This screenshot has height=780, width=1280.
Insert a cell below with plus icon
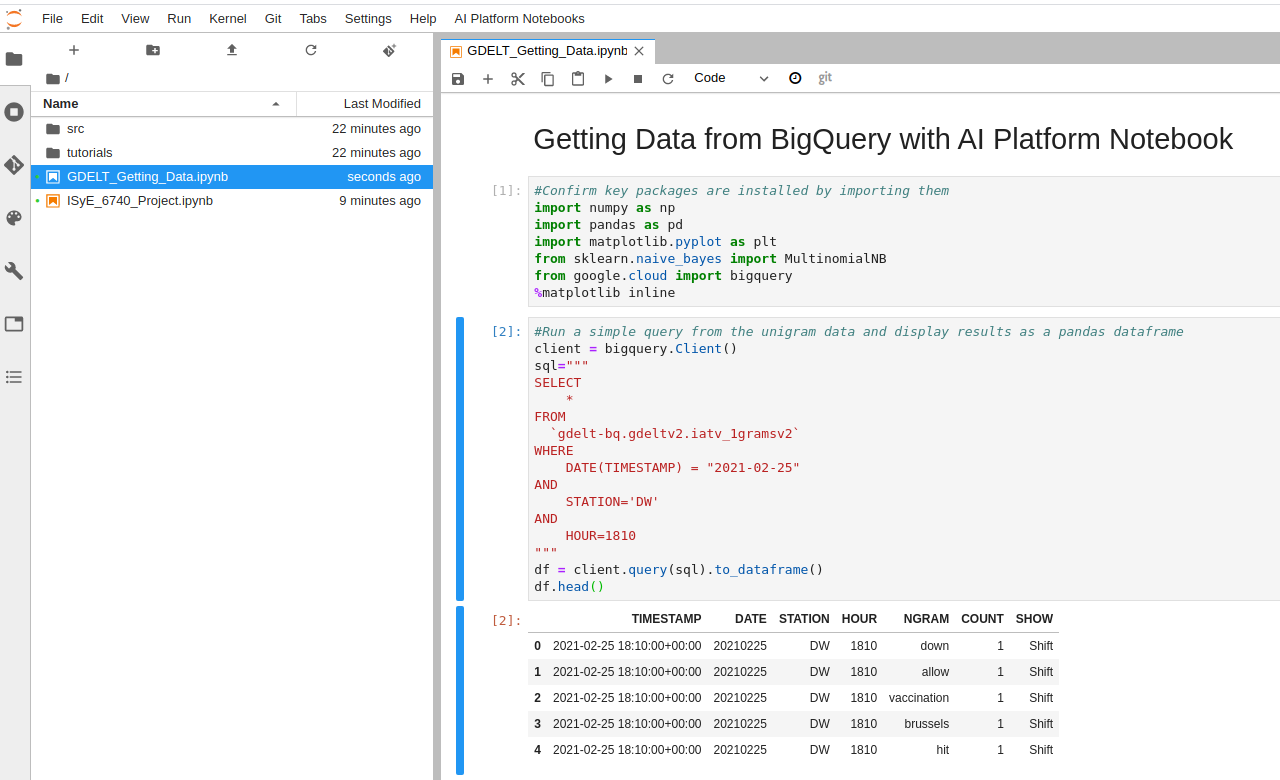click(488, 78)
